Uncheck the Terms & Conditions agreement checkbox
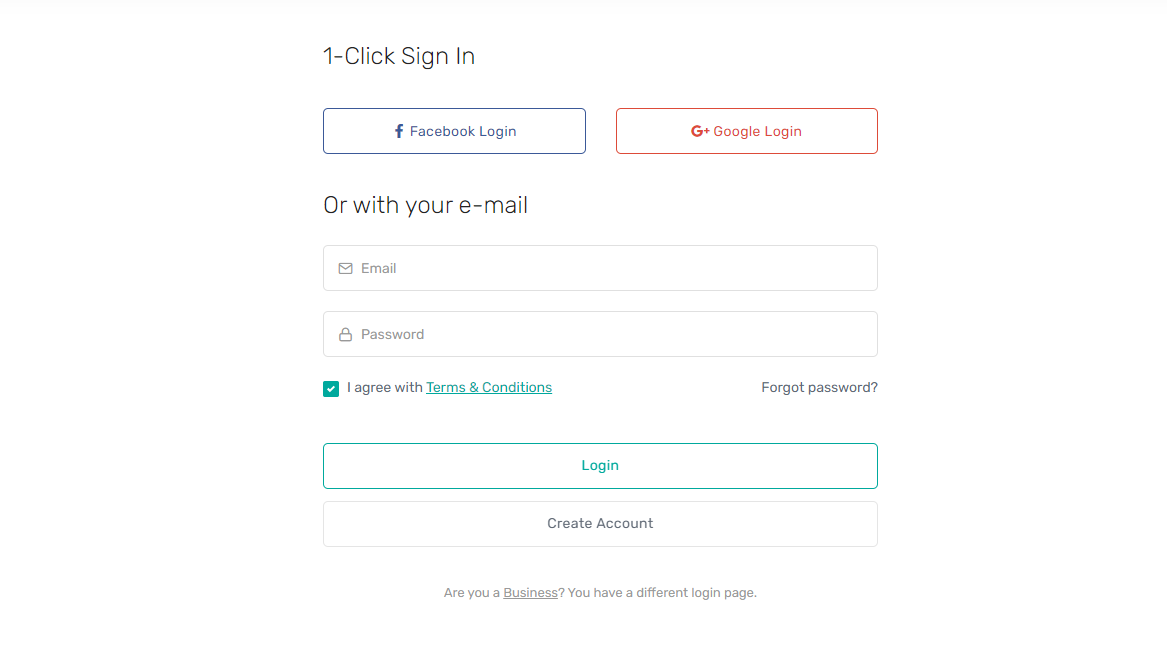 coord(331,389)
